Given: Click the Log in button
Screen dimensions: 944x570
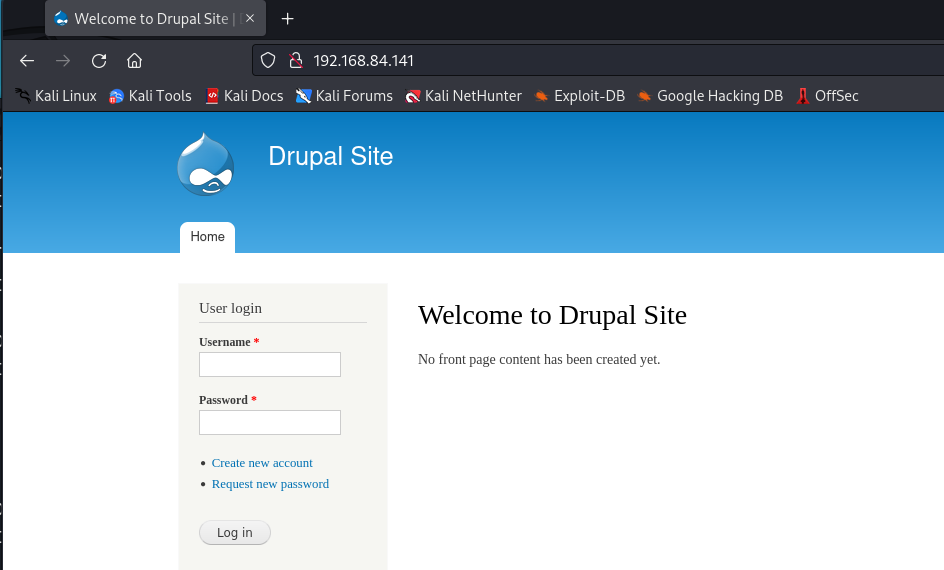Looking at the screenshot, I should [x=235, y=533].
